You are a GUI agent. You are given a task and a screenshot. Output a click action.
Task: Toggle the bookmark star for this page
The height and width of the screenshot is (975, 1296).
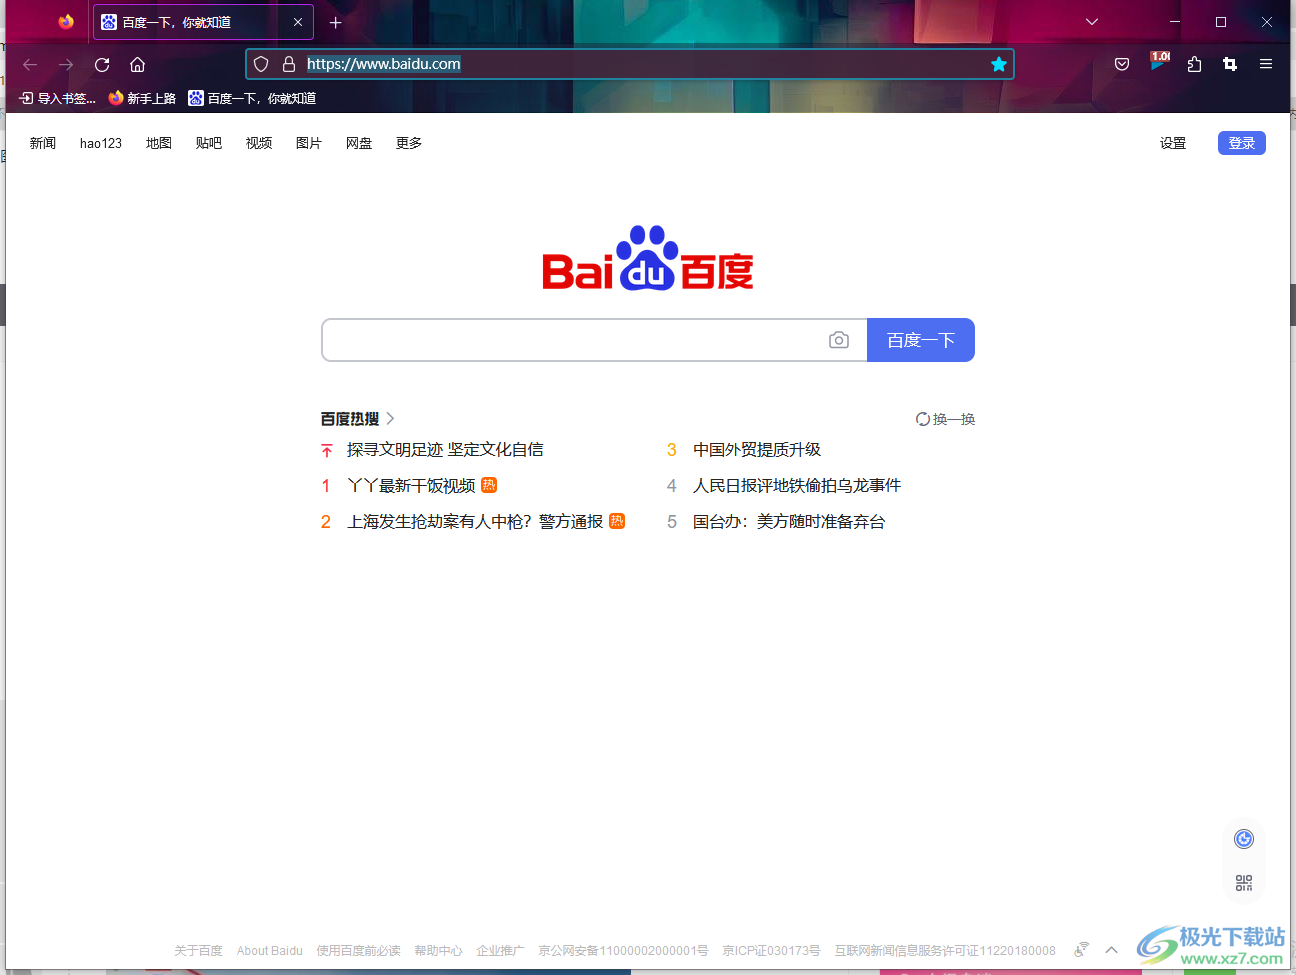tap(998, 64)
